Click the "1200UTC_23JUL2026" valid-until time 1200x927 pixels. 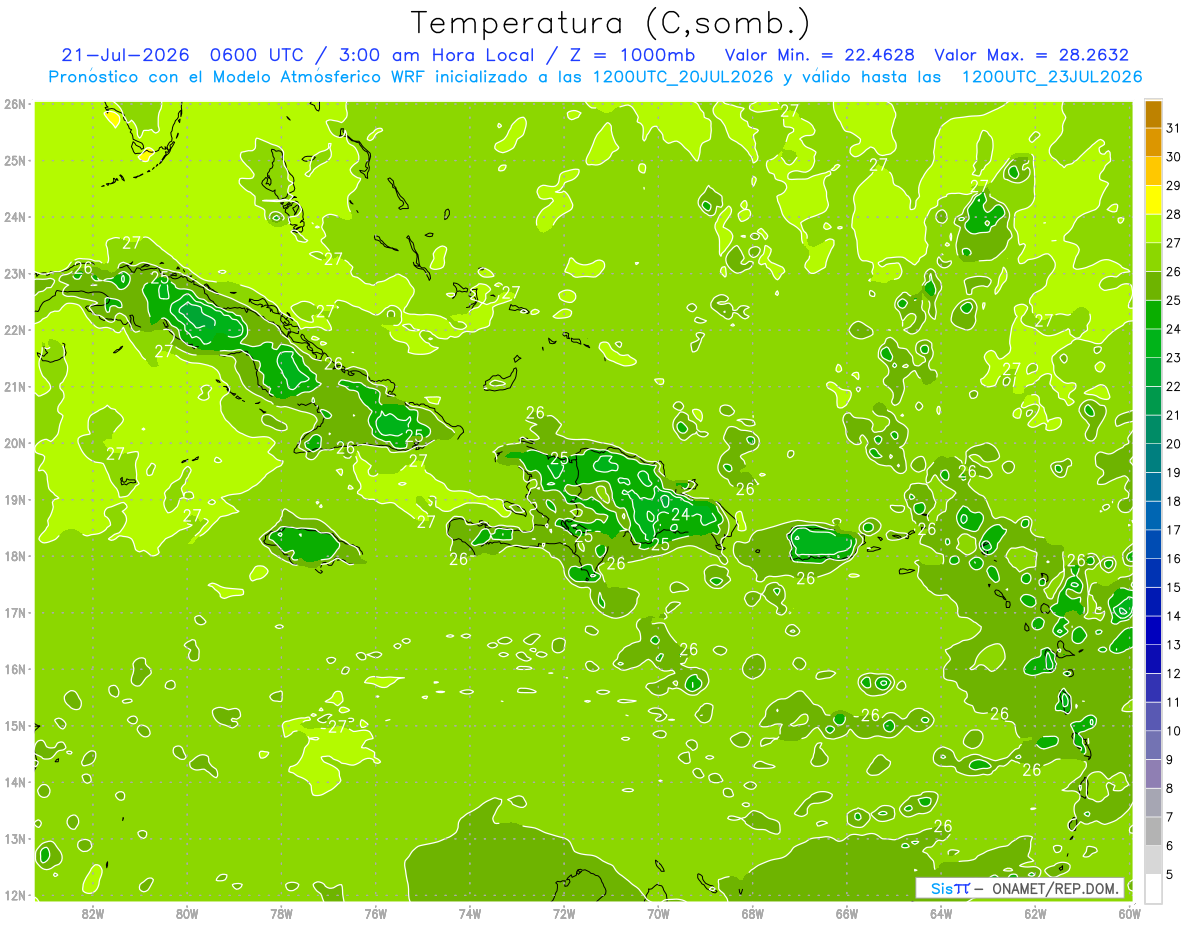(1052, 76)
